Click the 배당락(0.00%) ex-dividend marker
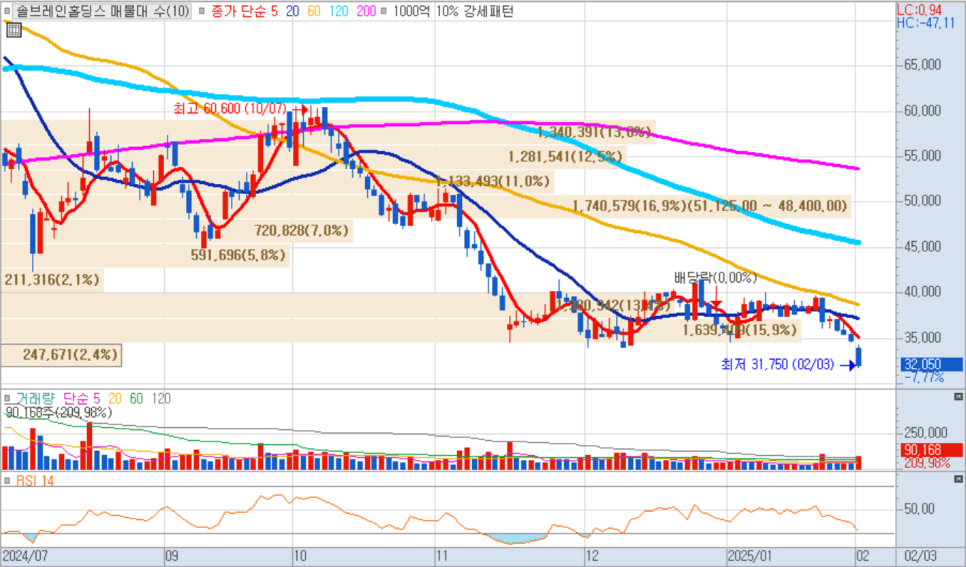This screenshot has width=966, height=567. click(x=715, y=277)
